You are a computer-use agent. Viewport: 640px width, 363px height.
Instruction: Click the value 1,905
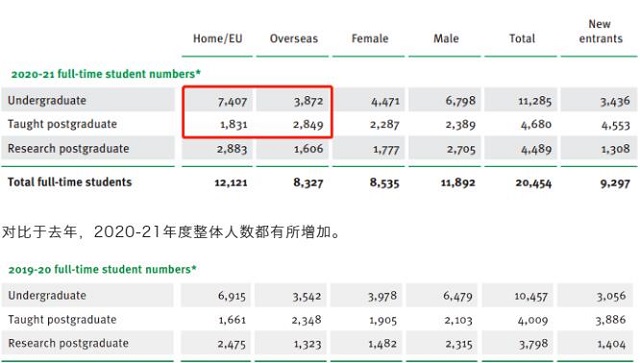coord(383,321)
